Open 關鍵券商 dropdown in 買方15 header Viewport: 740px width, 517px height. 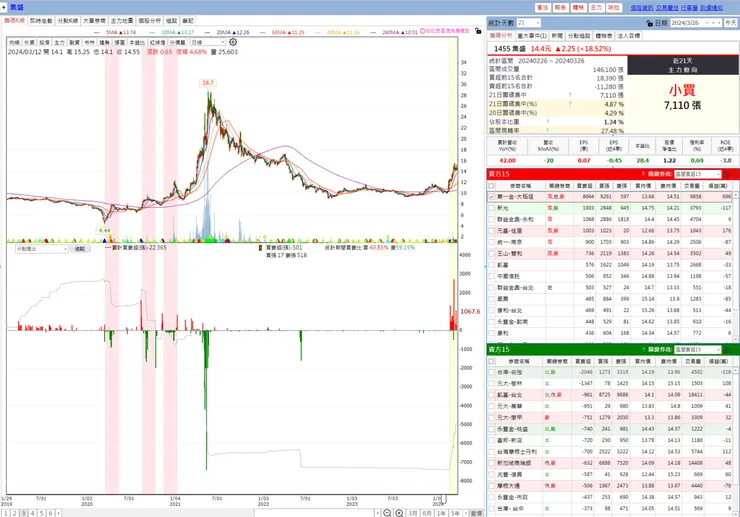tap(698, 174)
